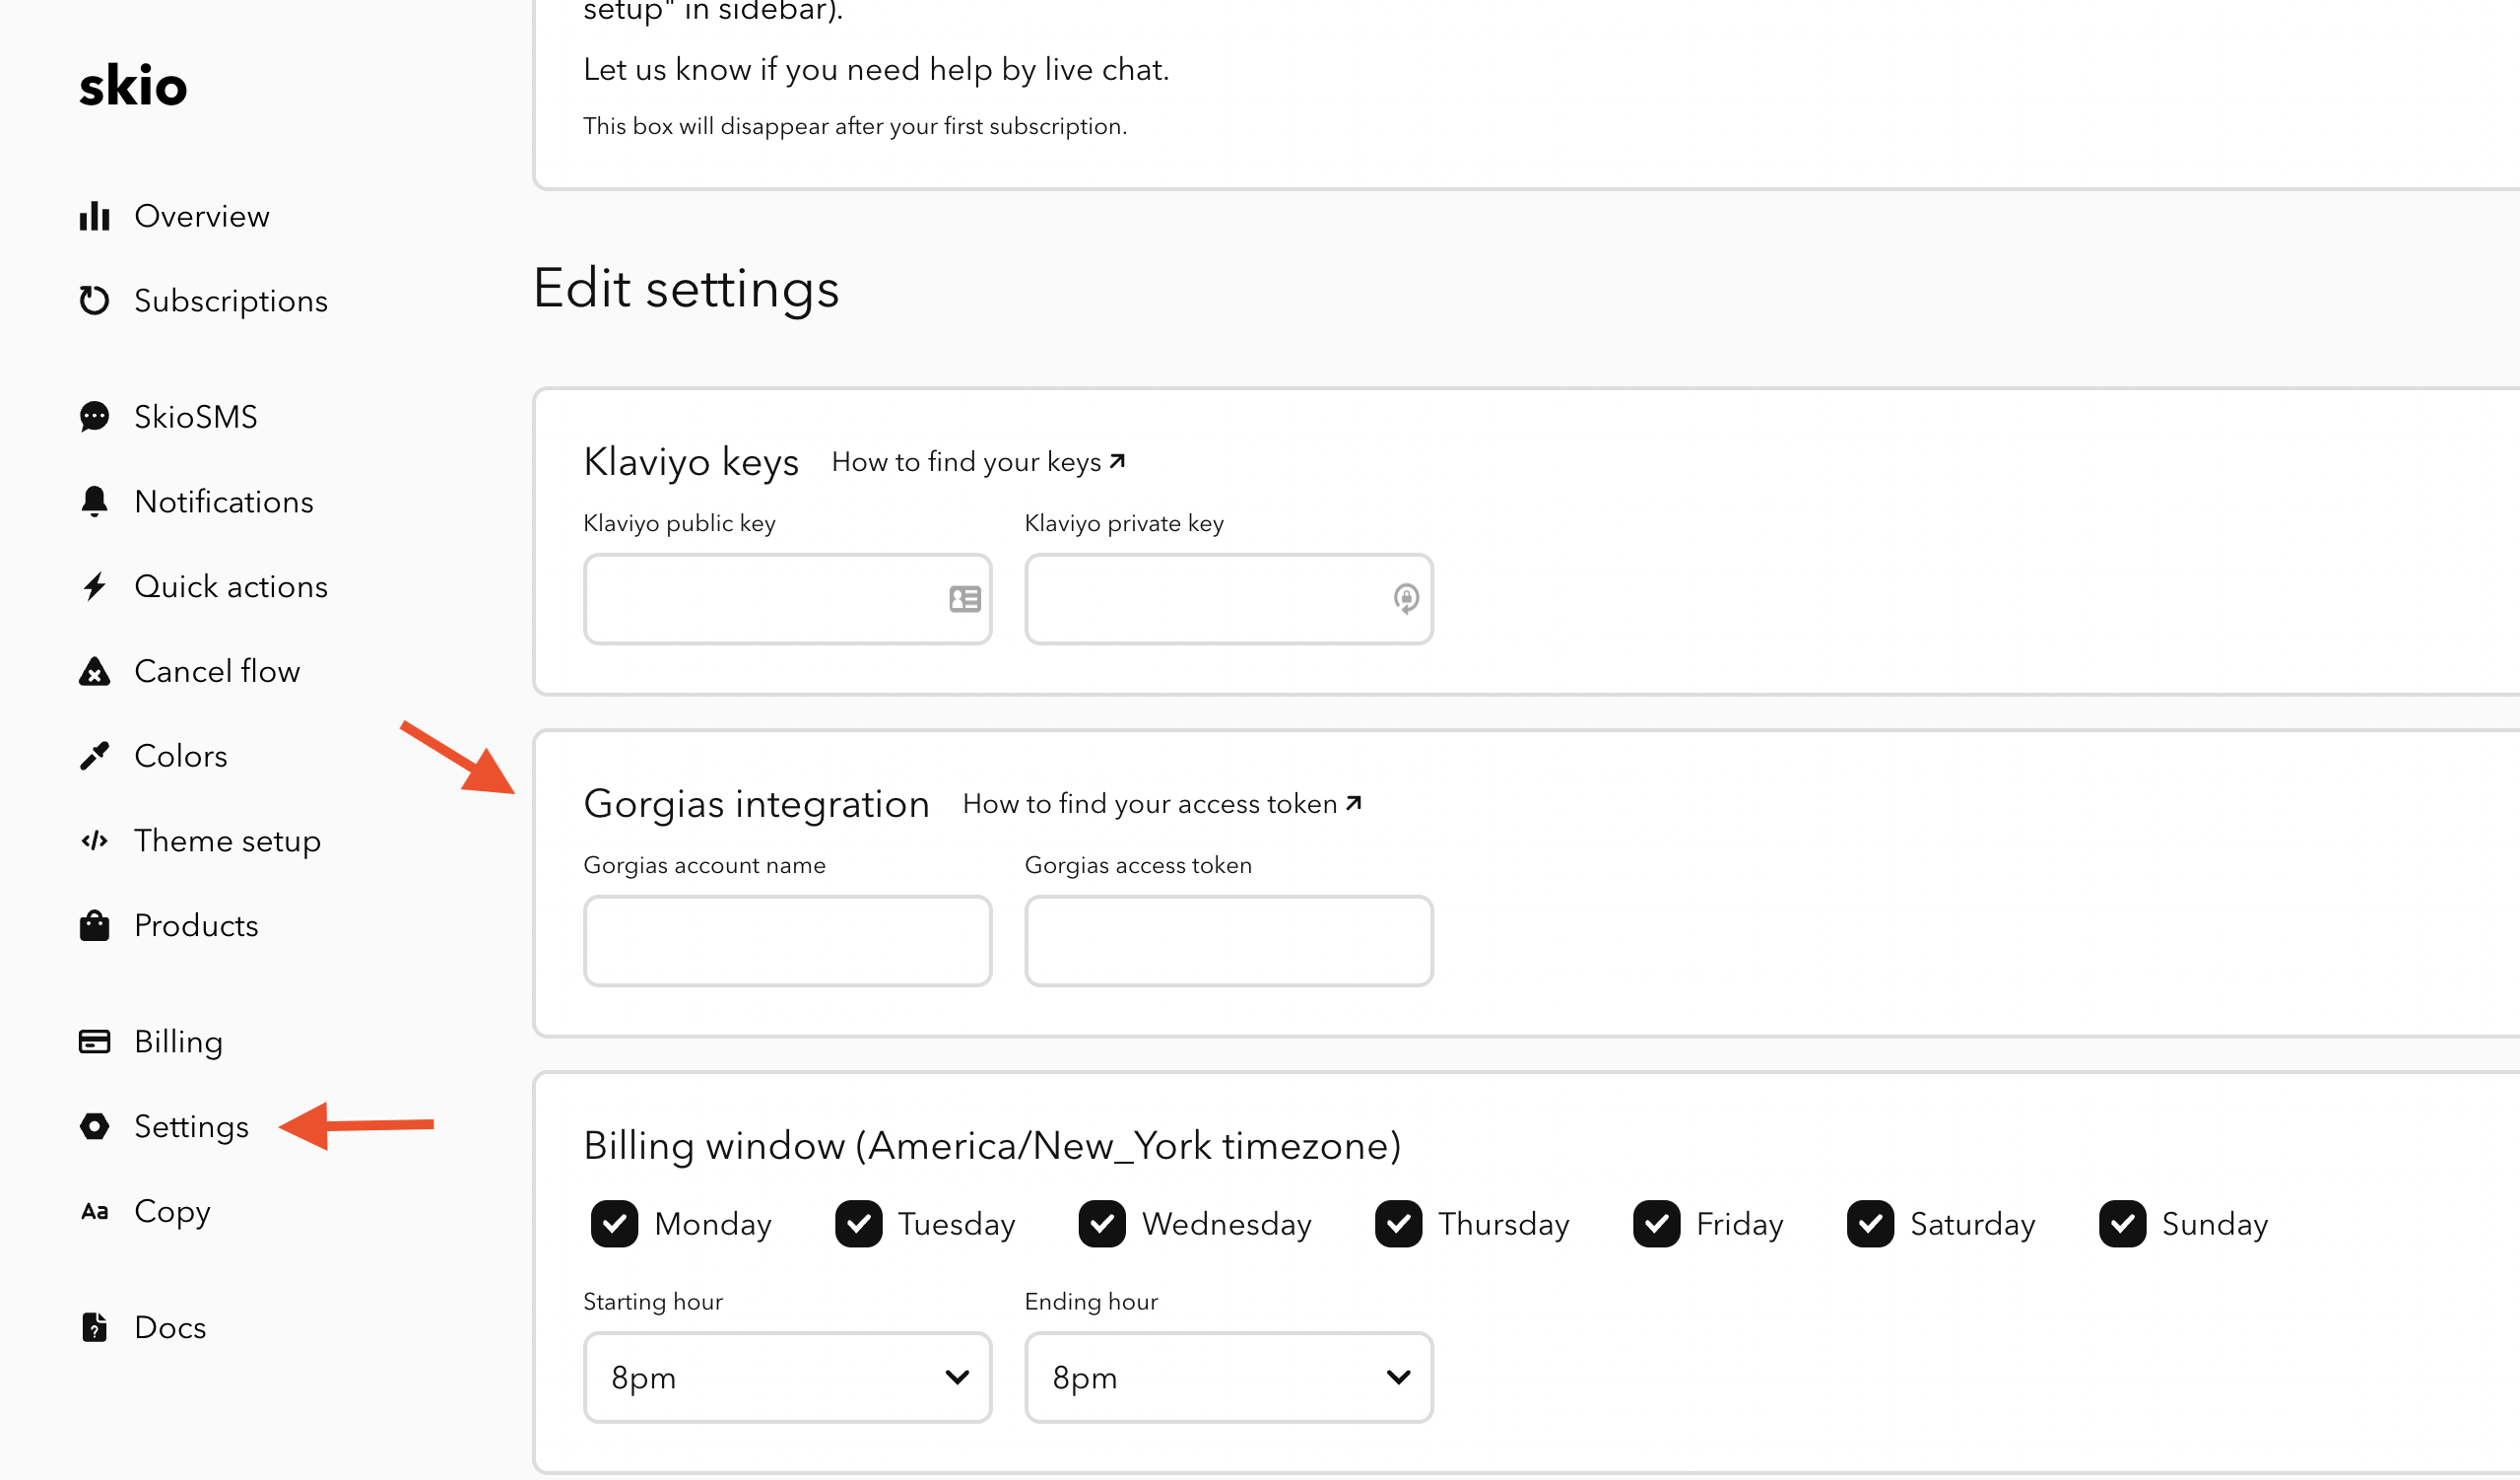Open the Starting hour dropdown
The height and width of the screenshot is (1480, 2520).
pyautogui.click(x=788, y=1377)
